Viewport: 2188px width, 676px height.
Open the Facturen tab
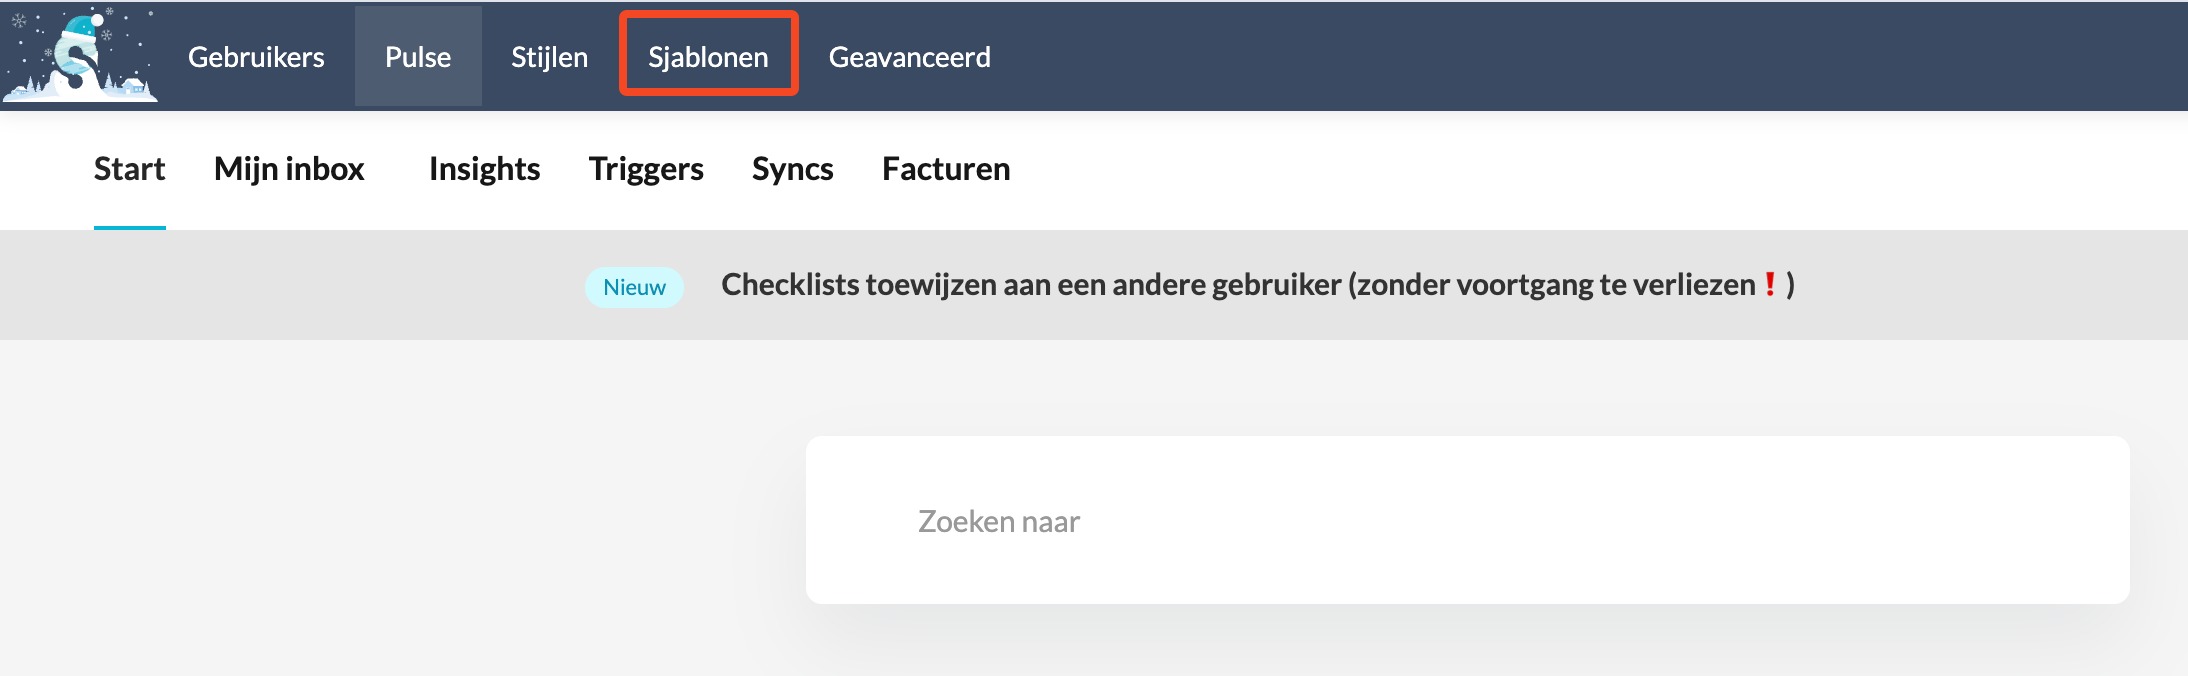(946, 169)
